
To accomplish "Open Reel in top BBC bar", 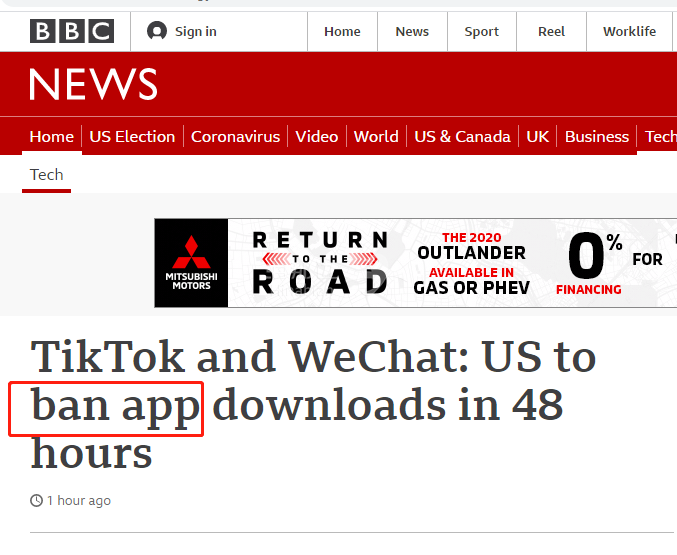I will (551, 32).
